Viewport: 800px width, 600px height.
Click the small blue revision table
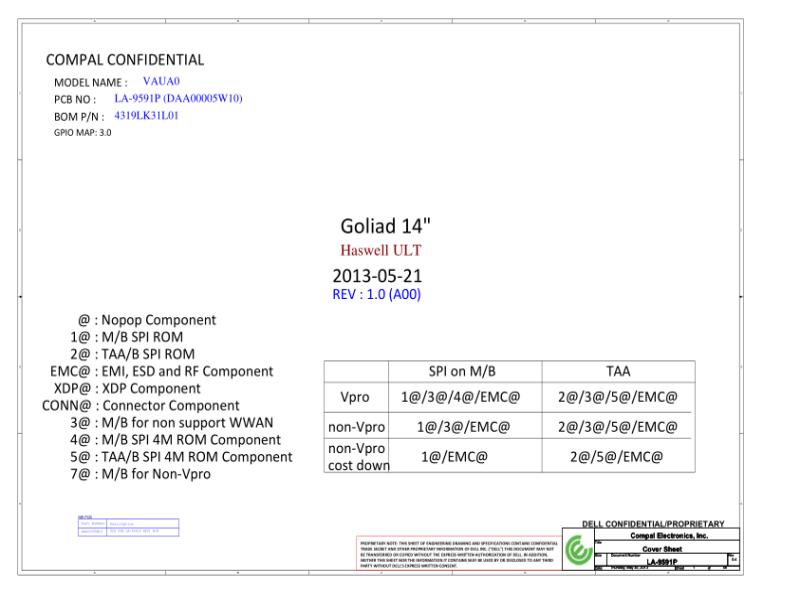(x=129, y=527)
